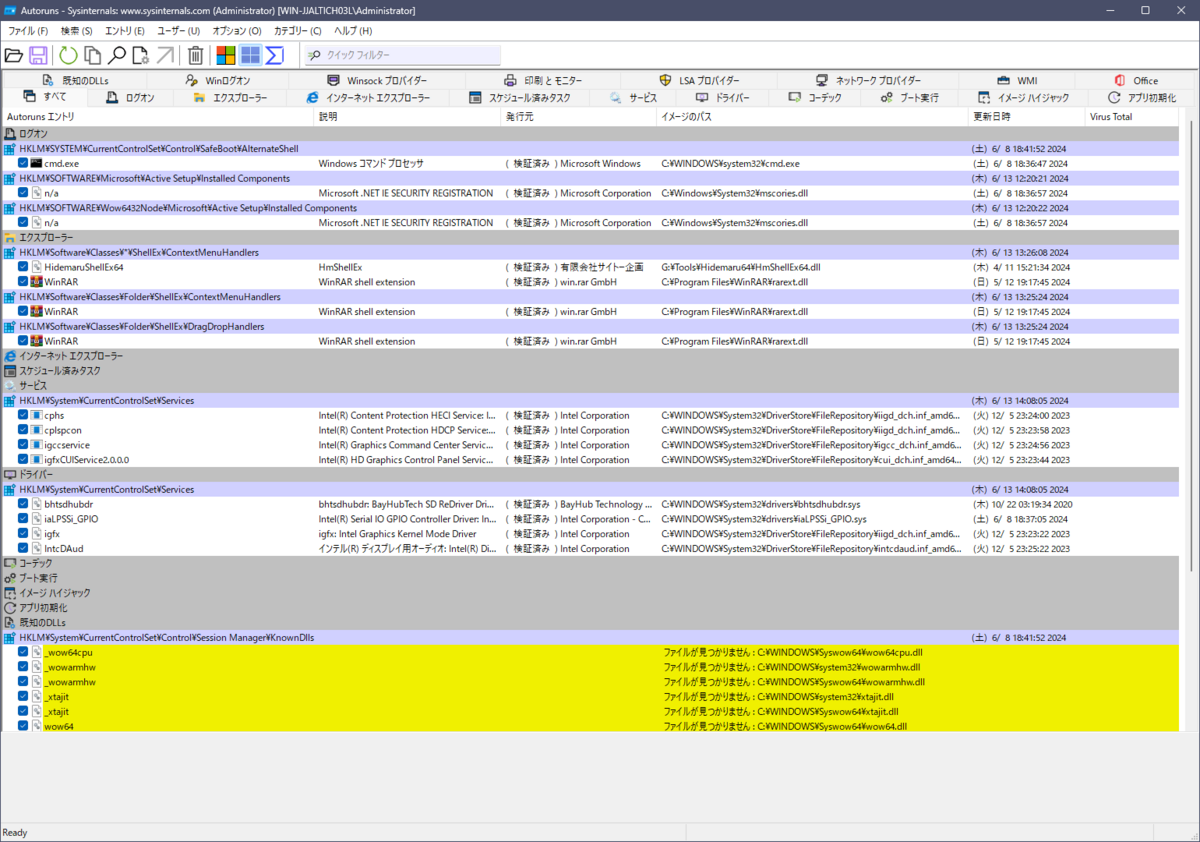Click the Delete trash can icon

click(196, 56)
